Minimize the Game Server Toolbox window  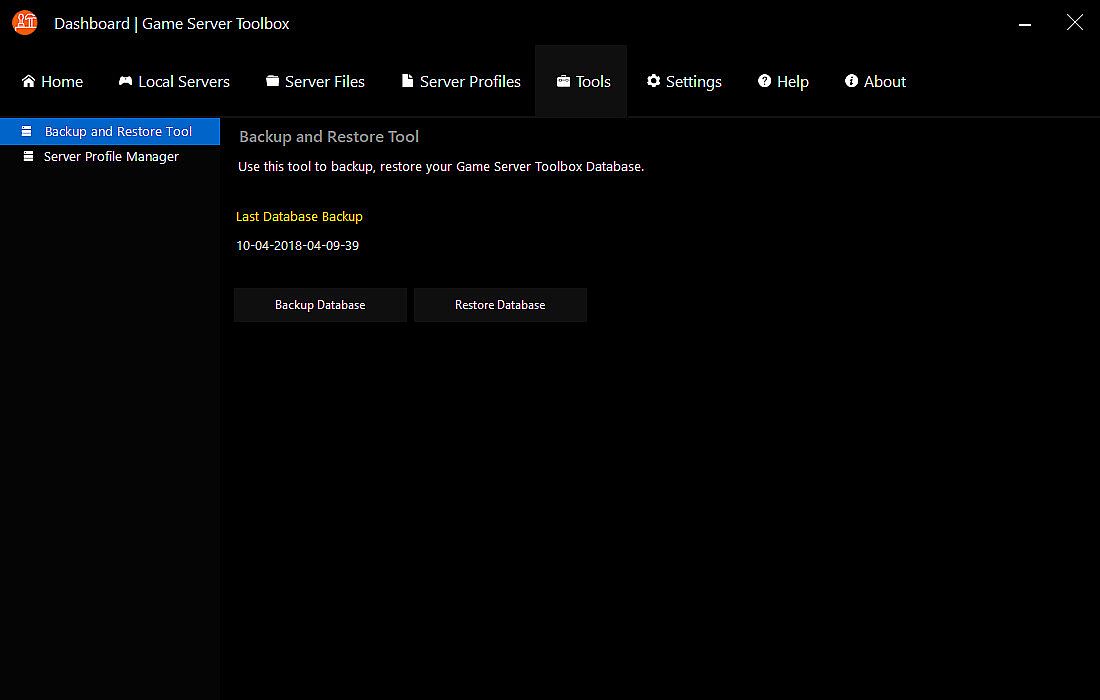[1025, 23]
